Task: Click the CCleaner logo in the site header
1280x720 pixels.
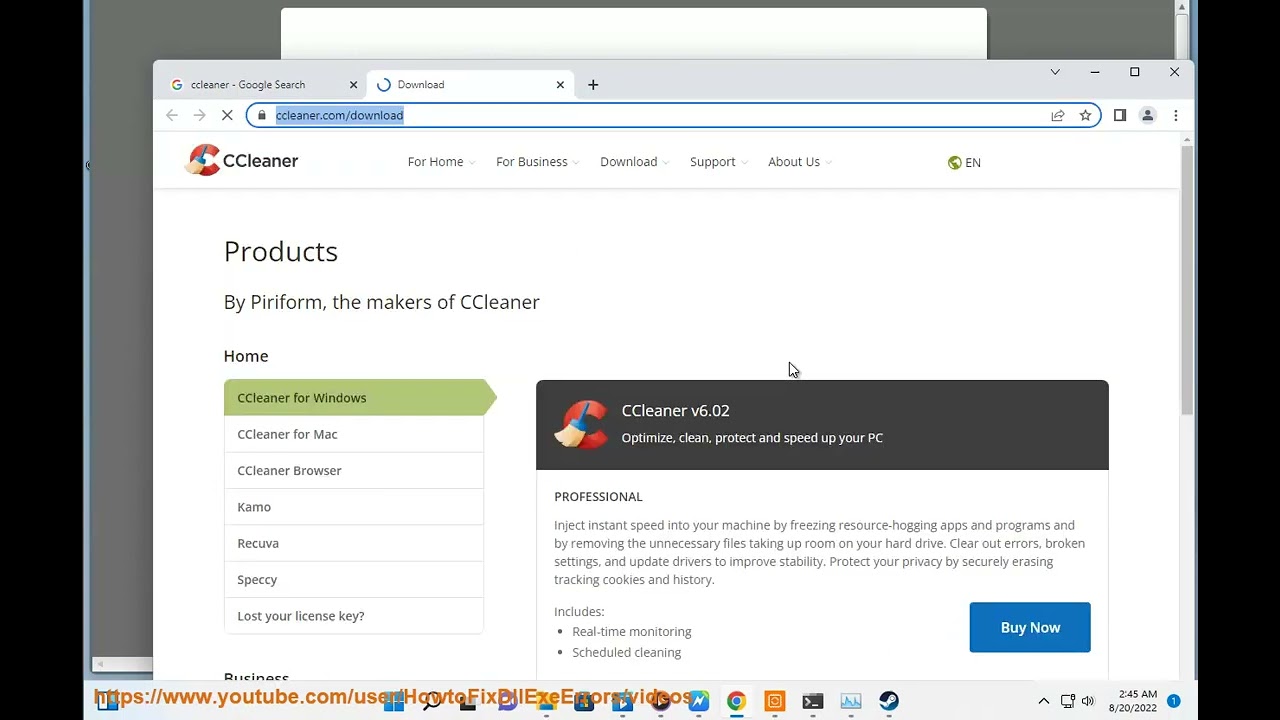Action: pos(242,161)
